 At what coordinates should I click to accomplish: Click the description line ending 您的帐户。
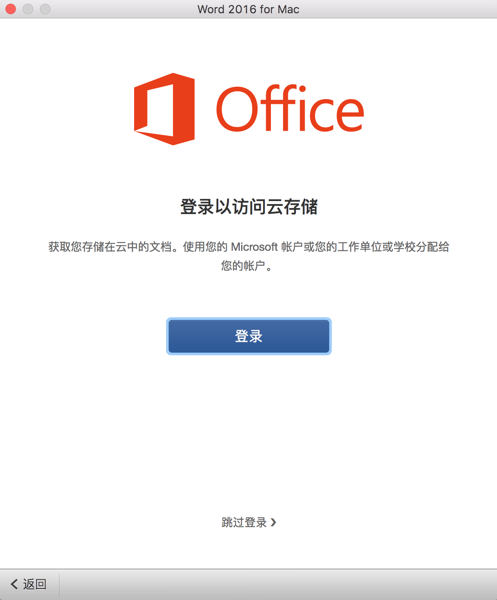246,266
